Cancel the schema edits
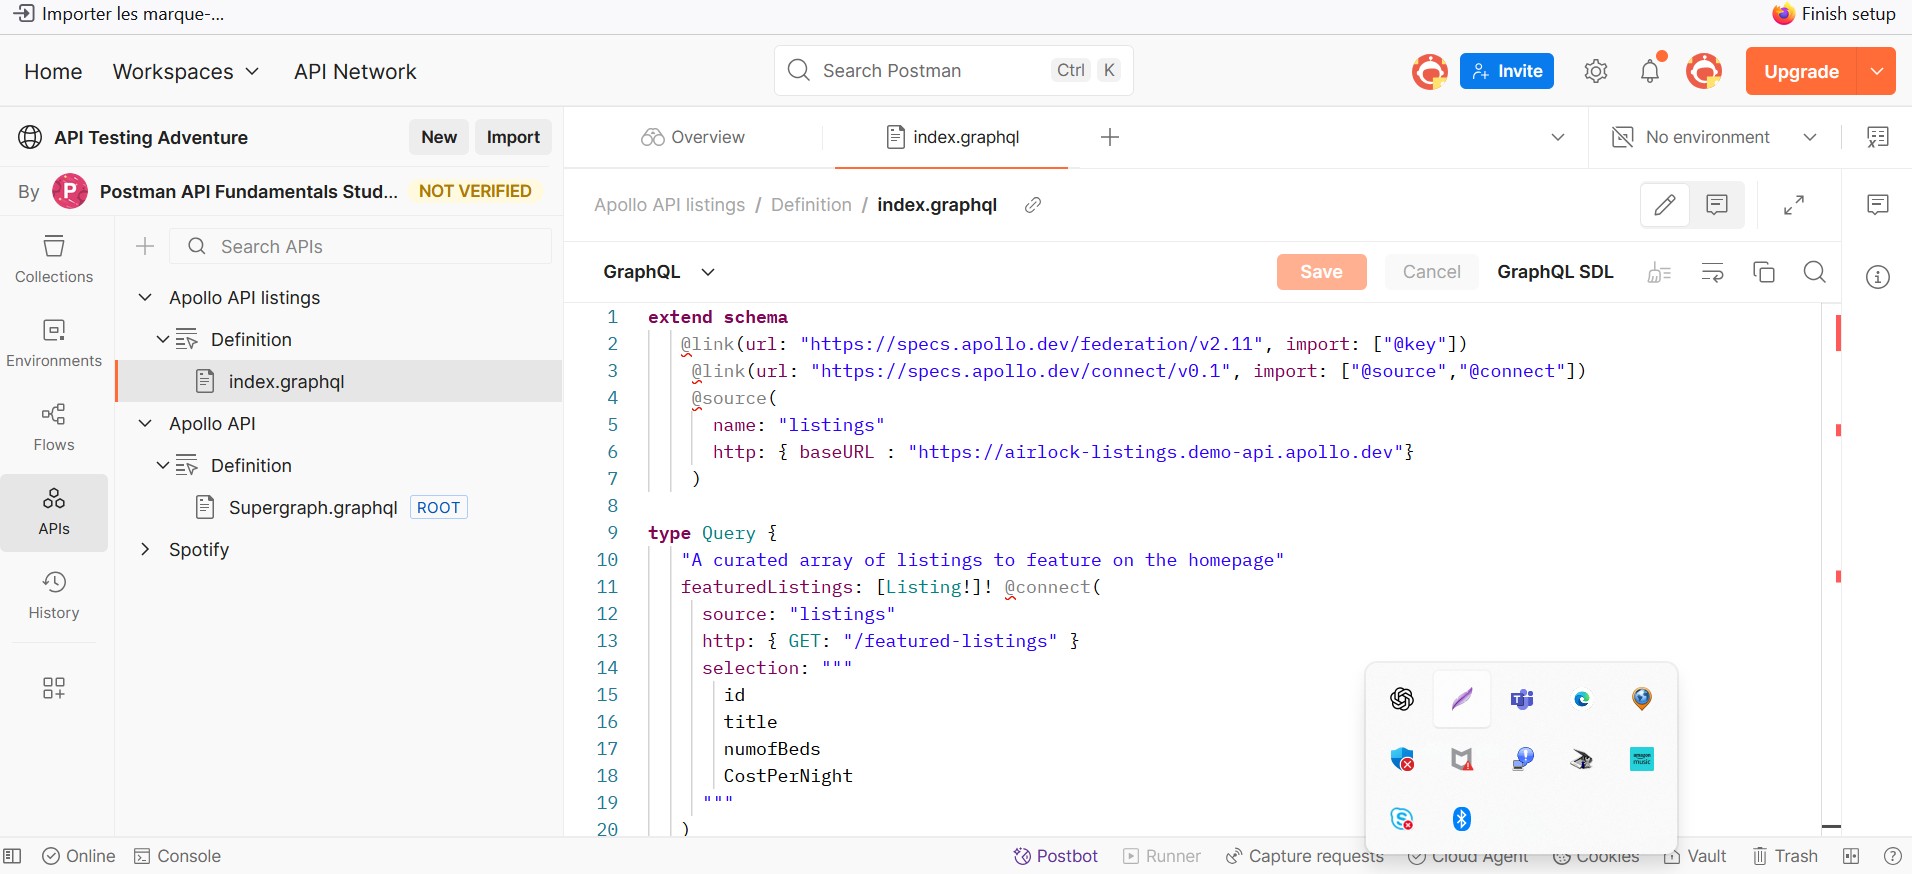Screen dimensions: 1912x874 tap(1431, 272)
